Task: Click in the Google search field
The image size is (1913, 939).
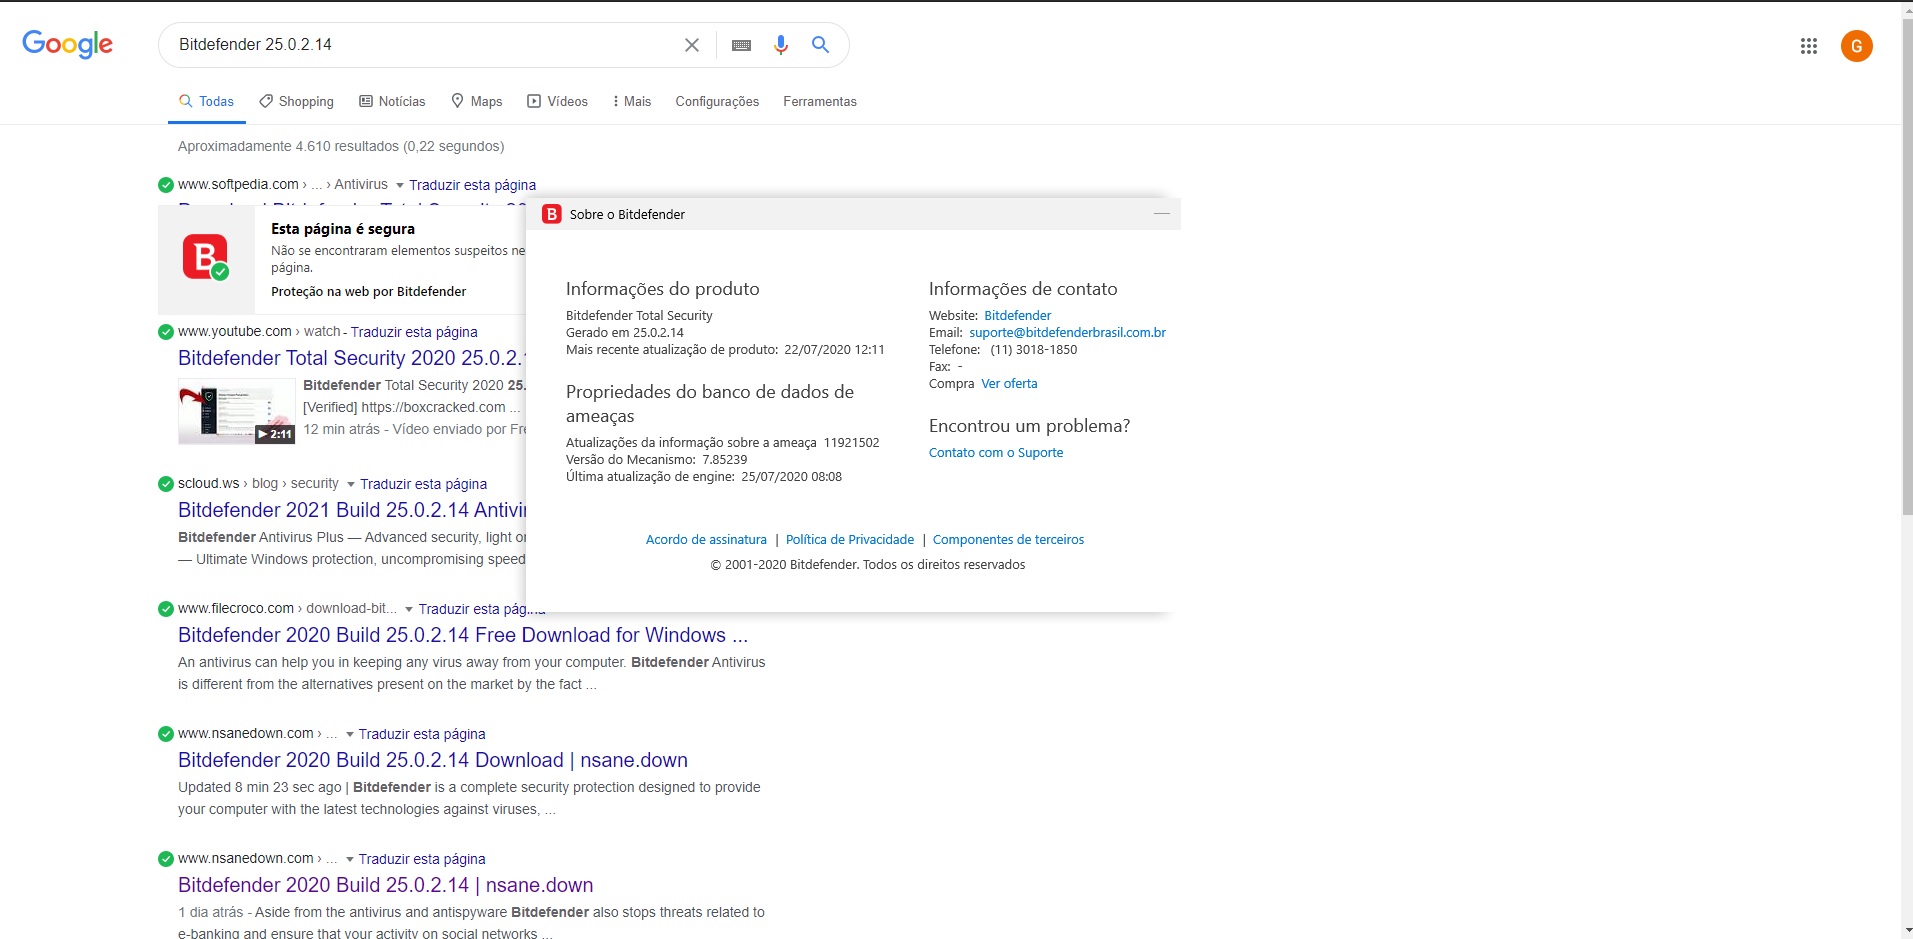Action: pyautogui.click(x=420, y=45)
